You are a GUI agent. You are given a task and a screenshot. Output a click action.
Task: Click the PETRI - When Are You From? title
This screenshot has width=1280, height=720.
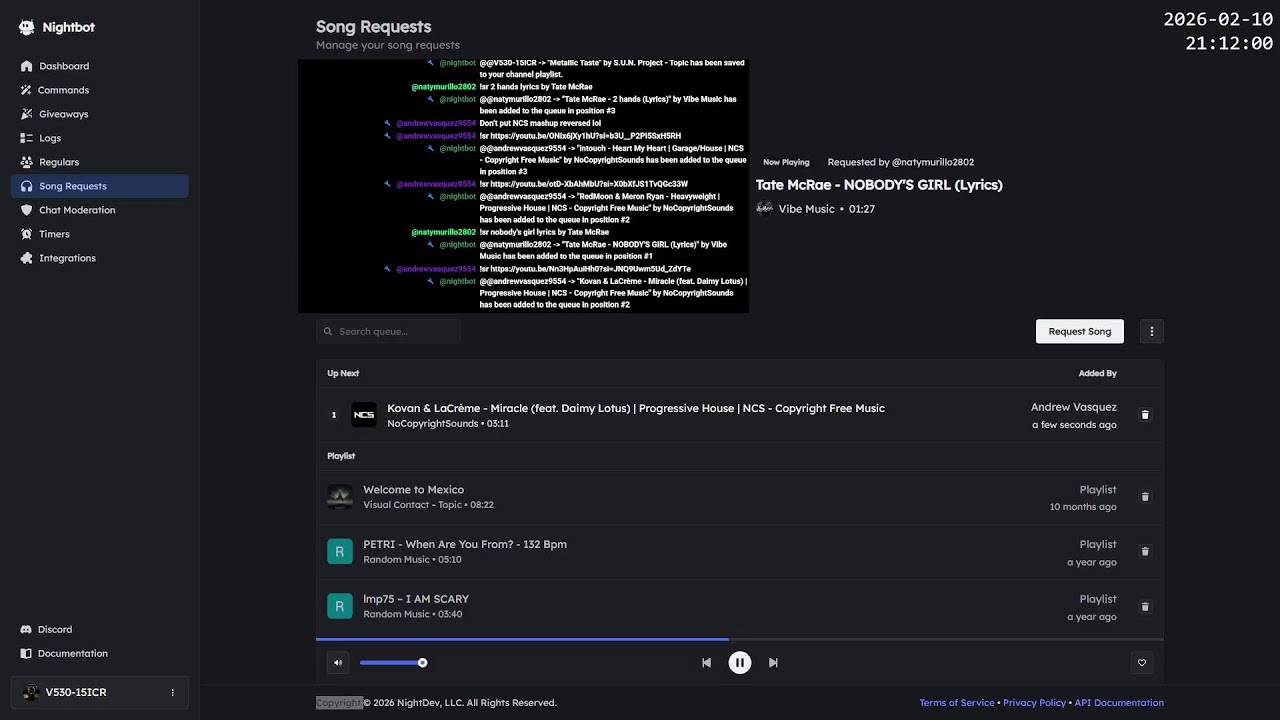point(465,544)
